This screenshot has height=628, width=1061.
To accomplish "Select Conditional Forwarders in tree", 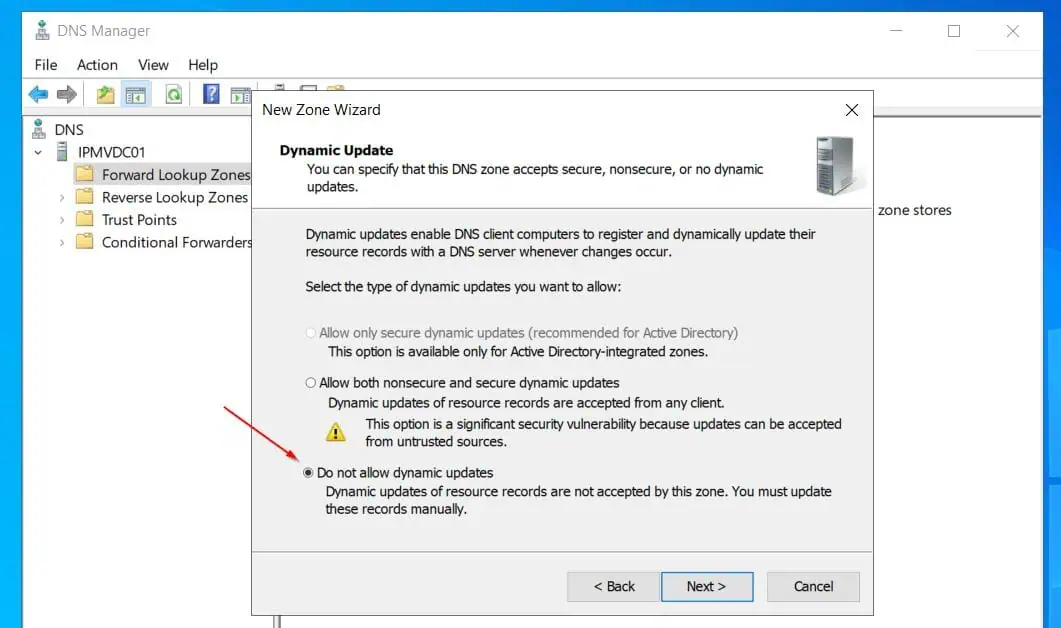I will [x=177, y=242].
